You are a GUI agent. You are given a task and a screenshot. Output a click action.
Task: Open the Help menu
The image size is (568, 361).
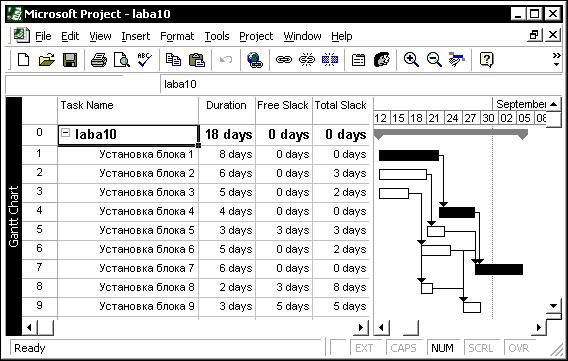tap(342, 36)
